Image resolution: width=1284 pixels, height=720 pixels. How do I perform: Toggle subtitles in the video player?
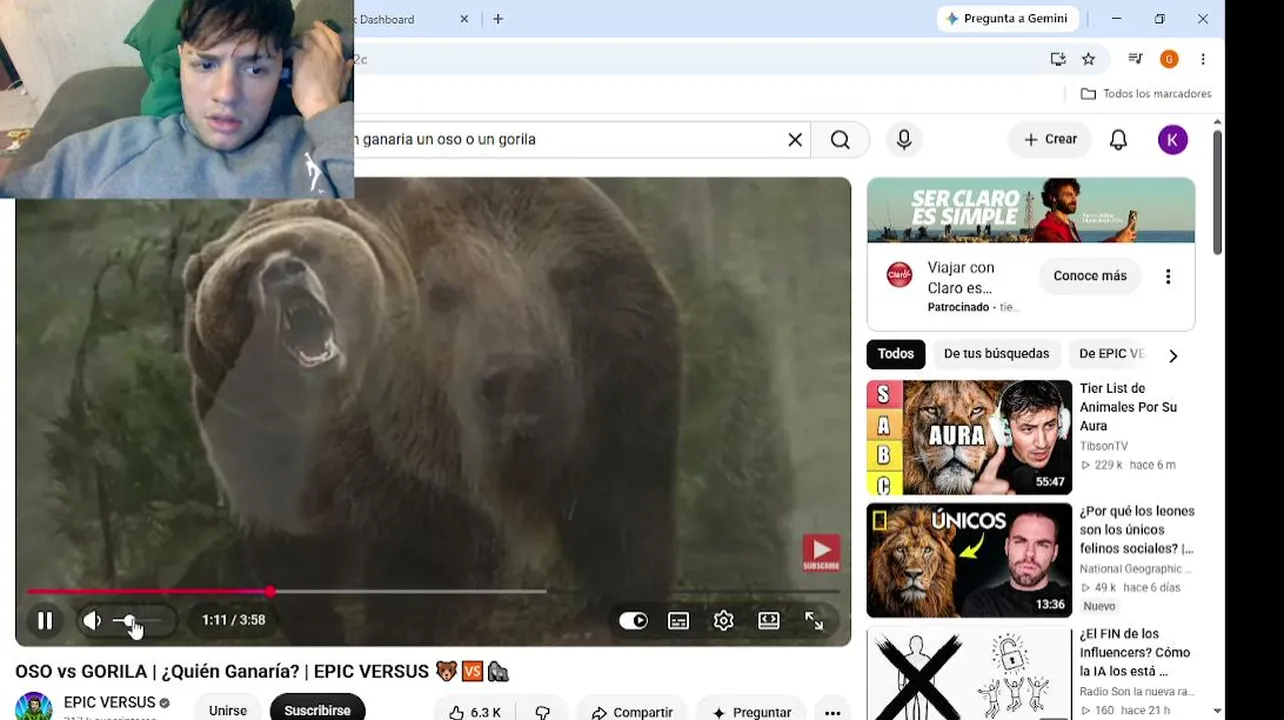[678, 621]
